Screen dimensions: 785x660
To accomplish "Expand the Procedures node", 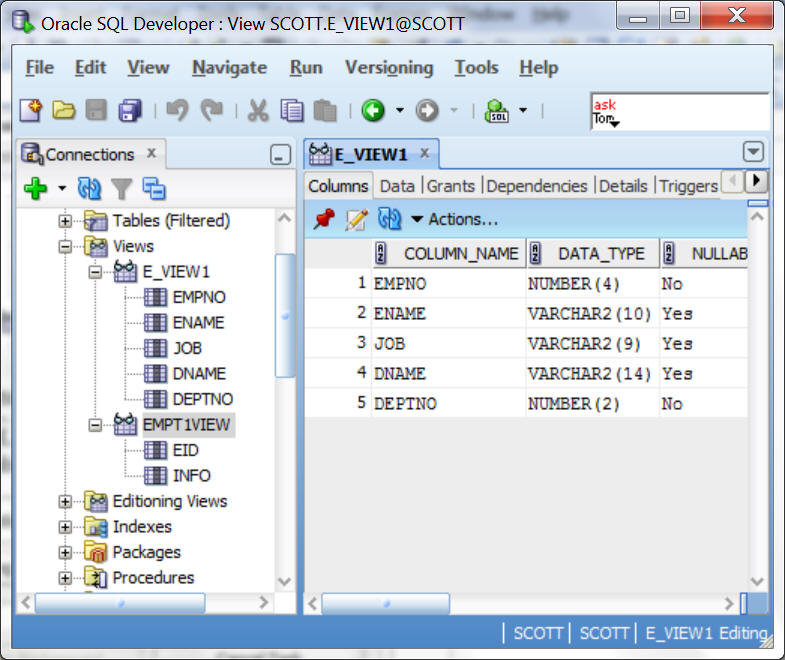I will [65, 578].
